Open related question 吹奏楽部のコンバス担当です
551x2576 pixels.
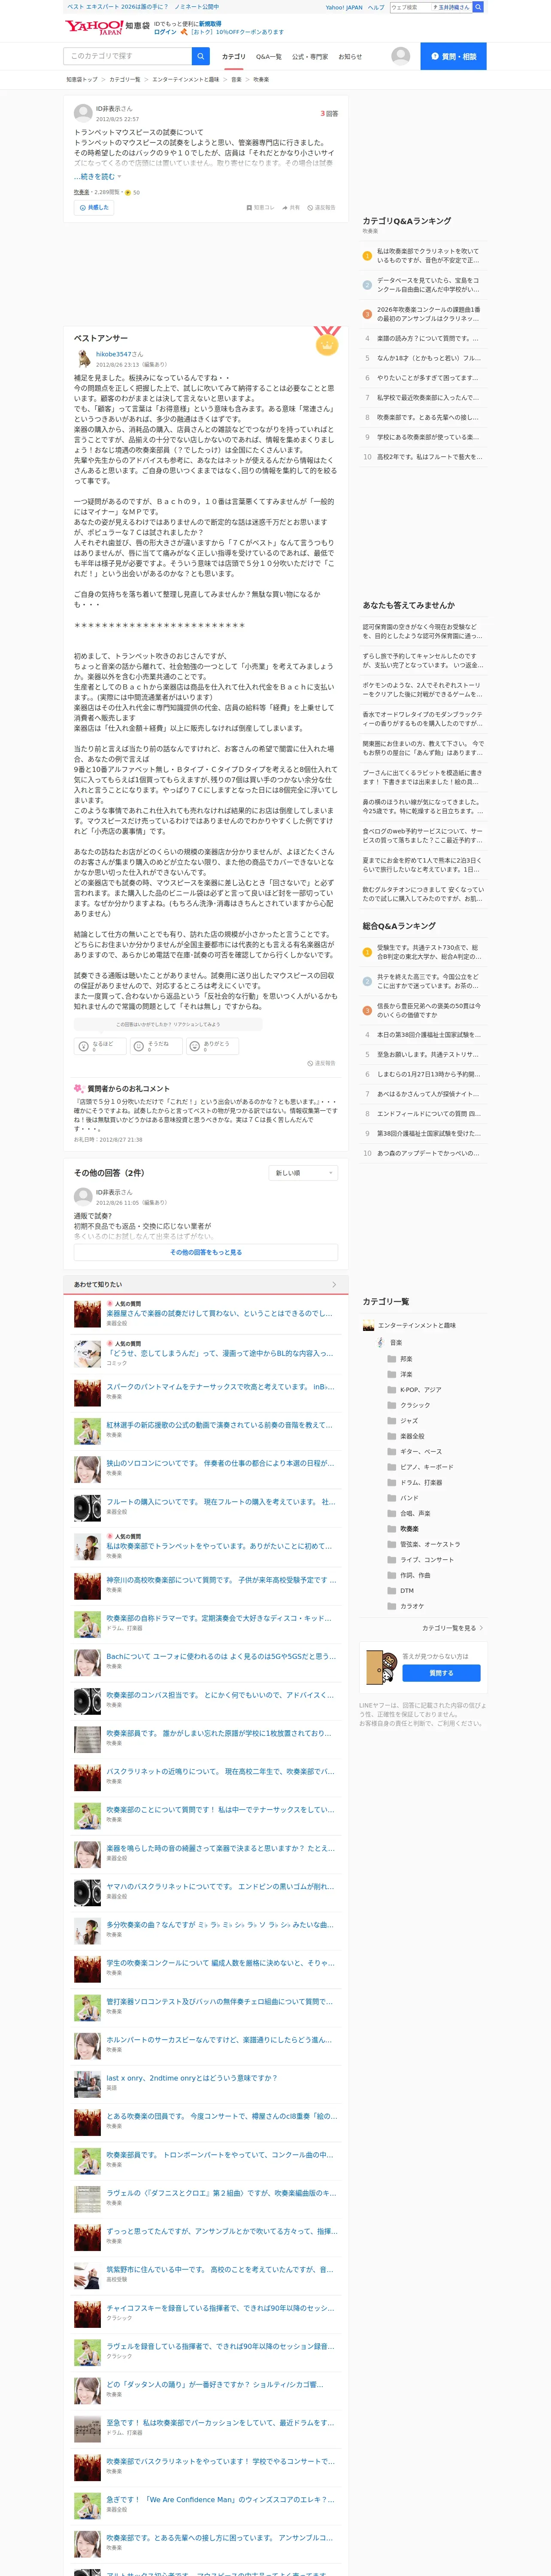coord(220,1695)
